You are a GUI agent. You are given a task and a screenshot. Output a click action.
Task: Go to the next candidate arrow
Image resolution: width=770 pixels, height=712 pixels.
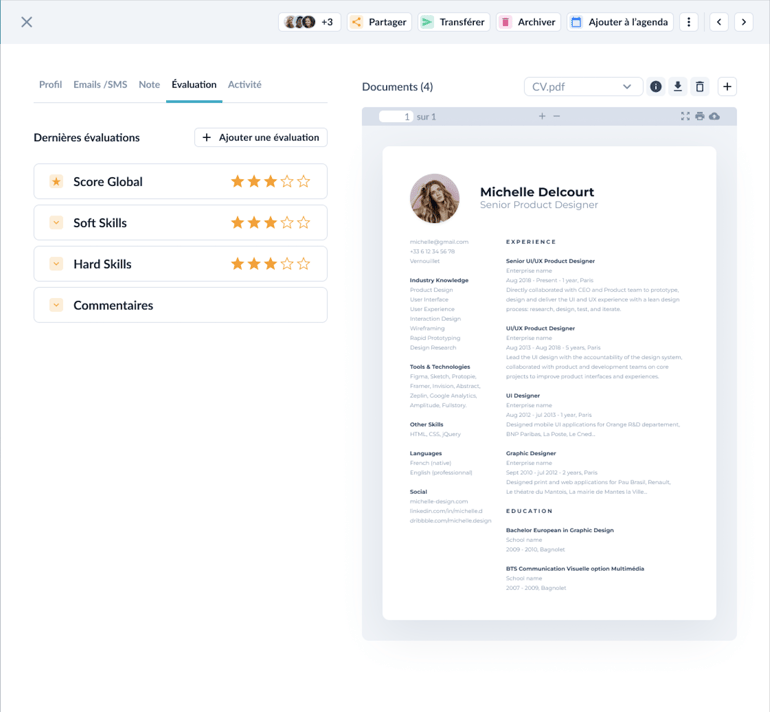pyautogui.click(x=744, y=22)
